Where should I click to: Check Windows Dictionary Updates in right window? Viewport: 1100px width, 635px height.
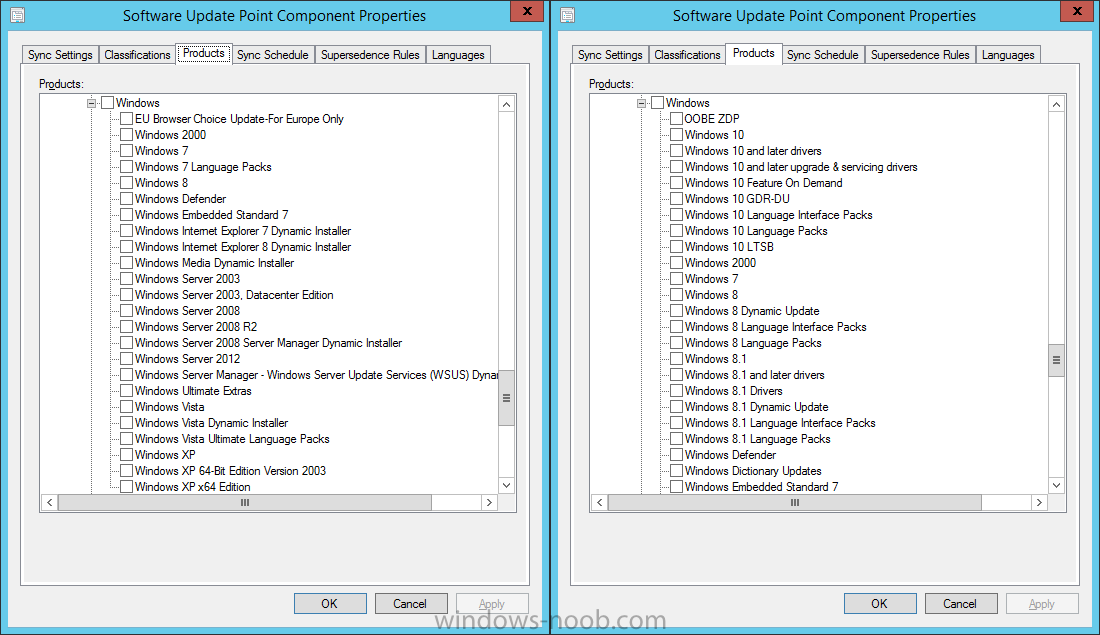click(676, 471)
